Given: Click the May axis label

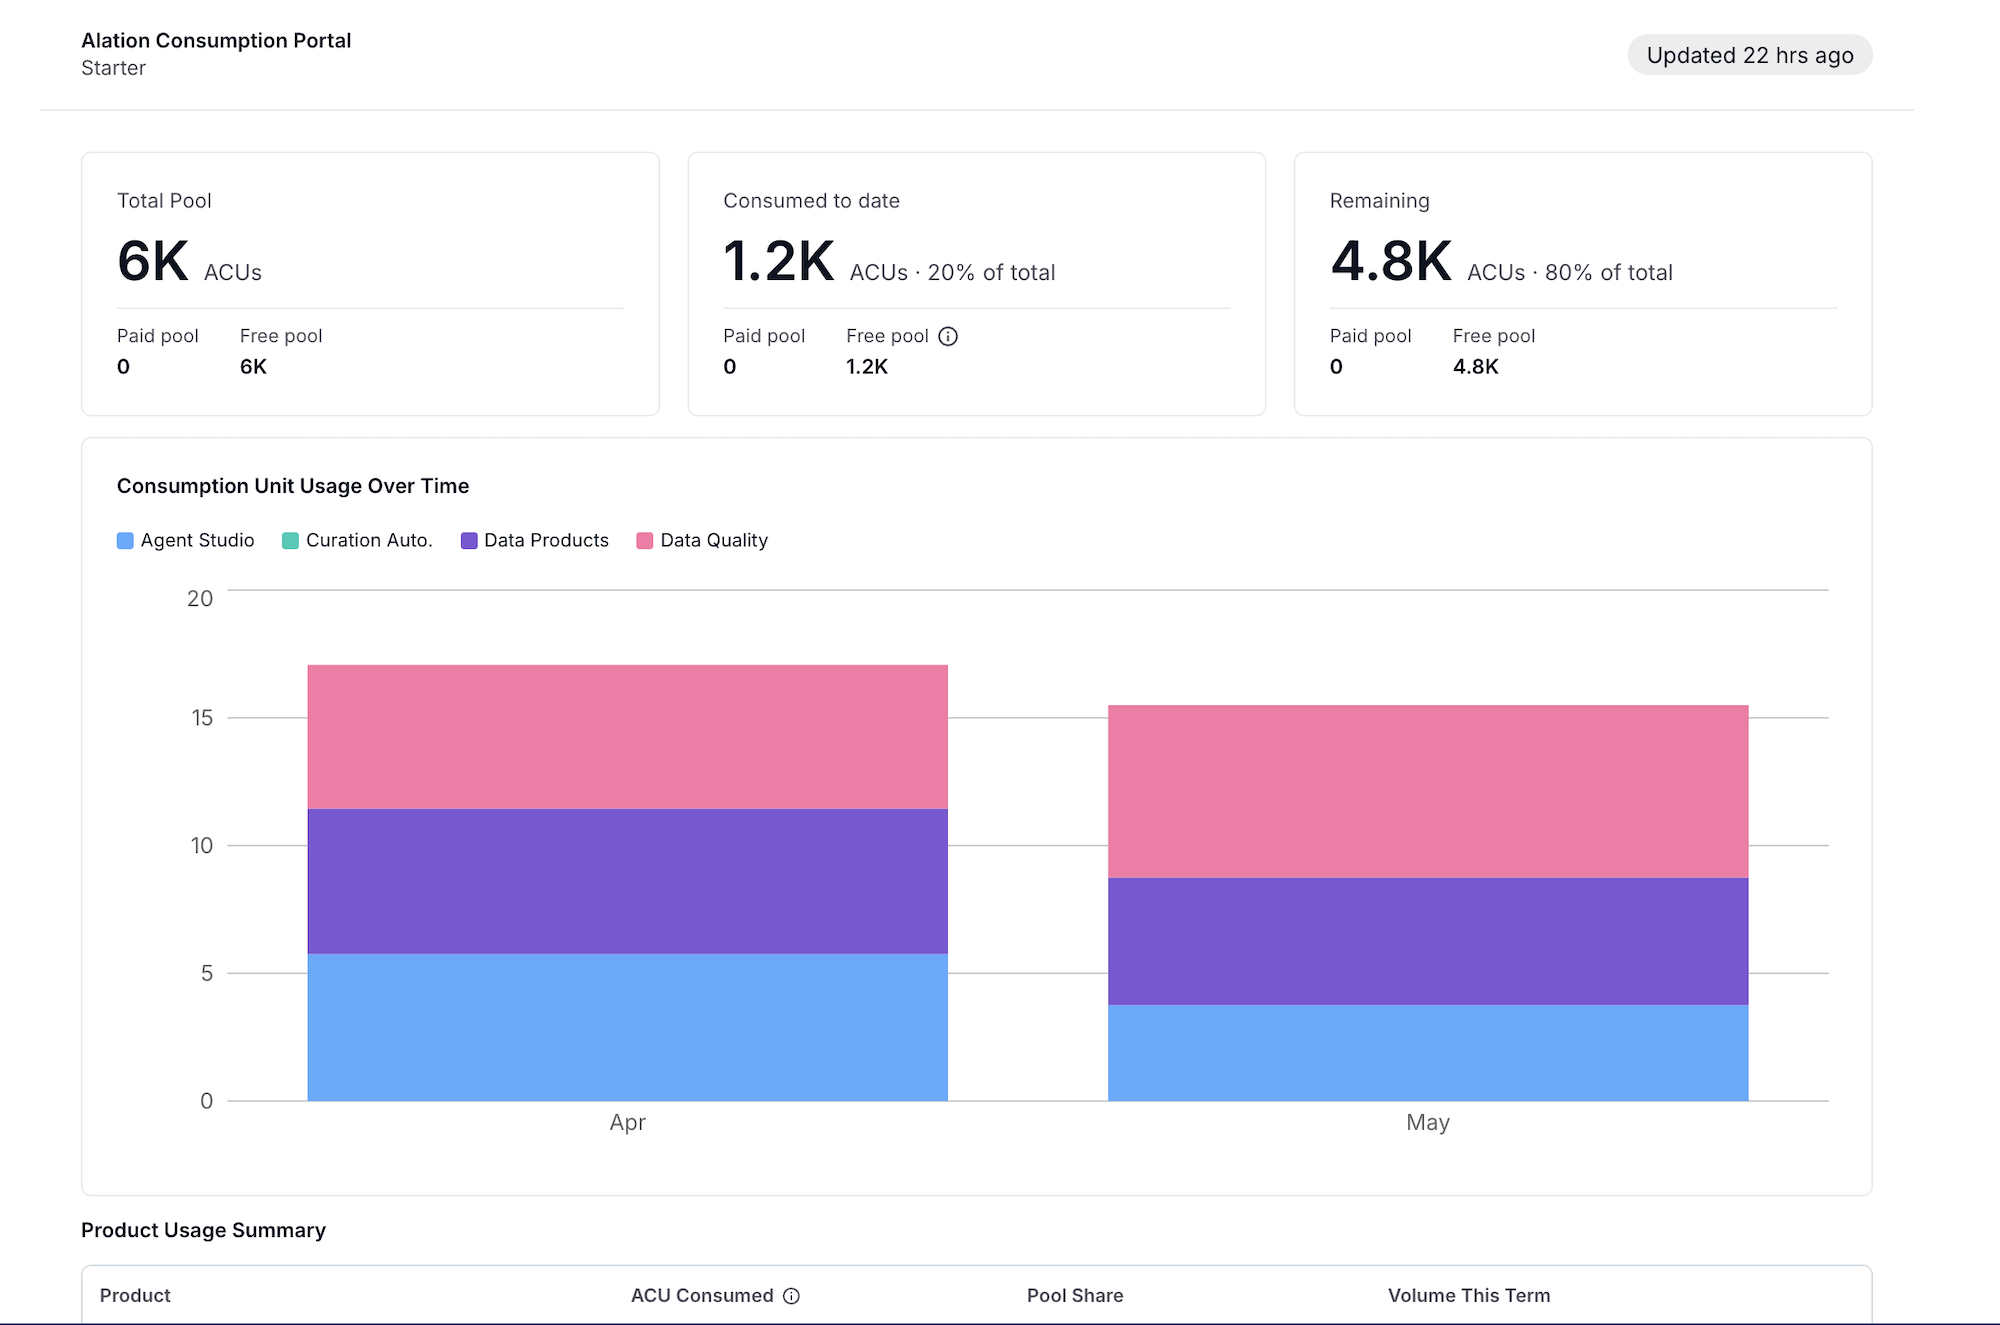Looking at the screenshot, I should point(1428,1122).
